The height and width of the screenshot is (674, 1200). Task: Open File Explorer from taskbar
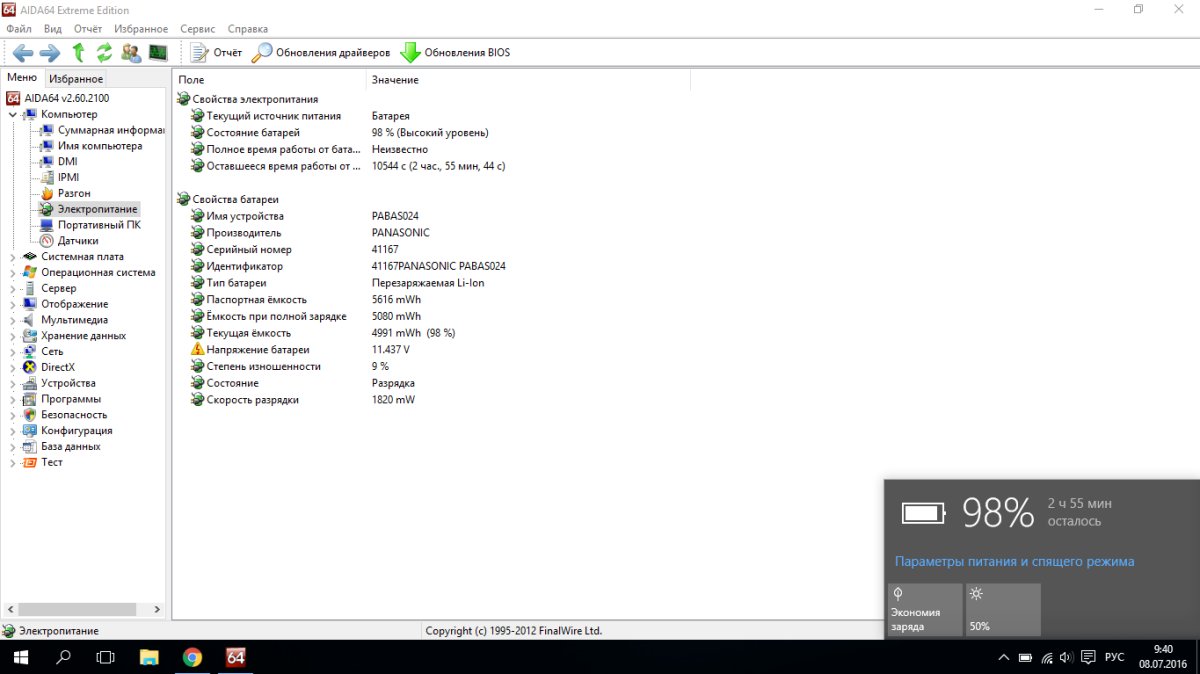pos(149,657)
